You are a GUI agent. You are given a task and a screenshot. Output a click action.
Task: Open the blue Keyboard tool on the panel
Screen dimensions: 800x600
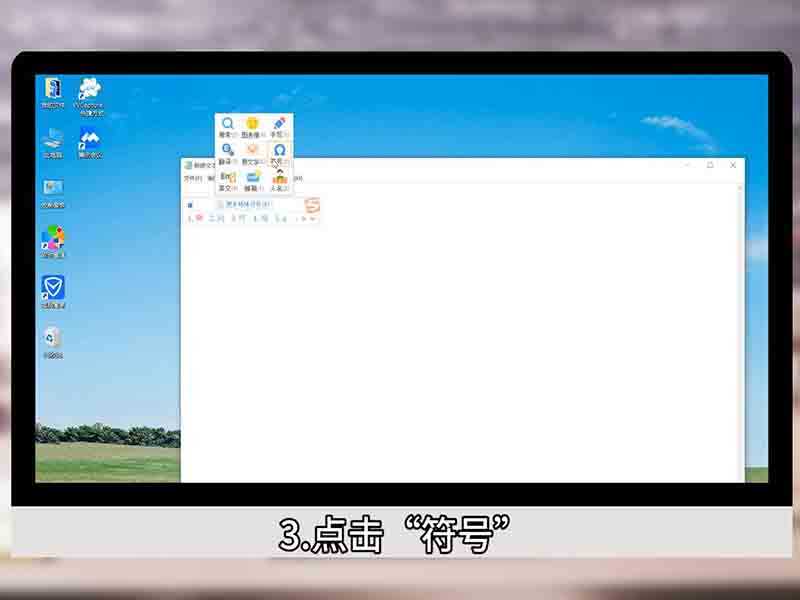pos(252,178)
